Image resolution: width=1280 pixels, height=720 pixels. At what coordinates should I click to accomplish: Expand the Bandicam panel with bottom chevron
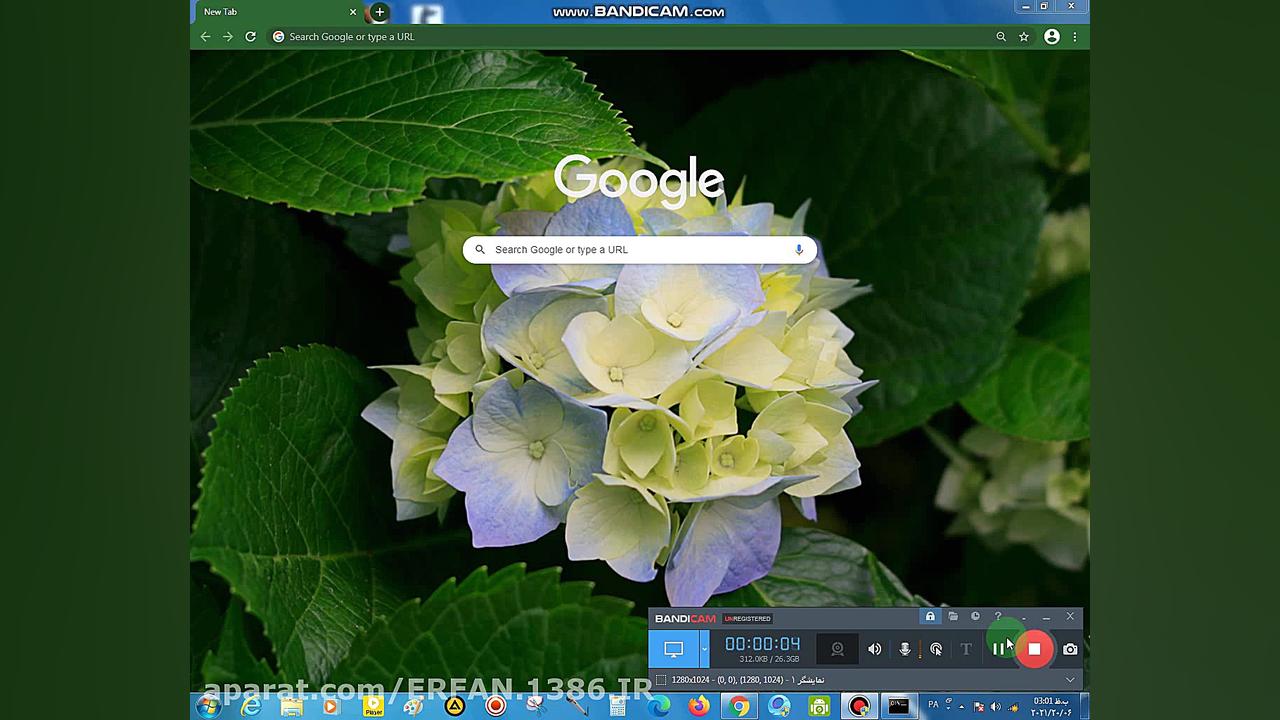coord(1070,680)
